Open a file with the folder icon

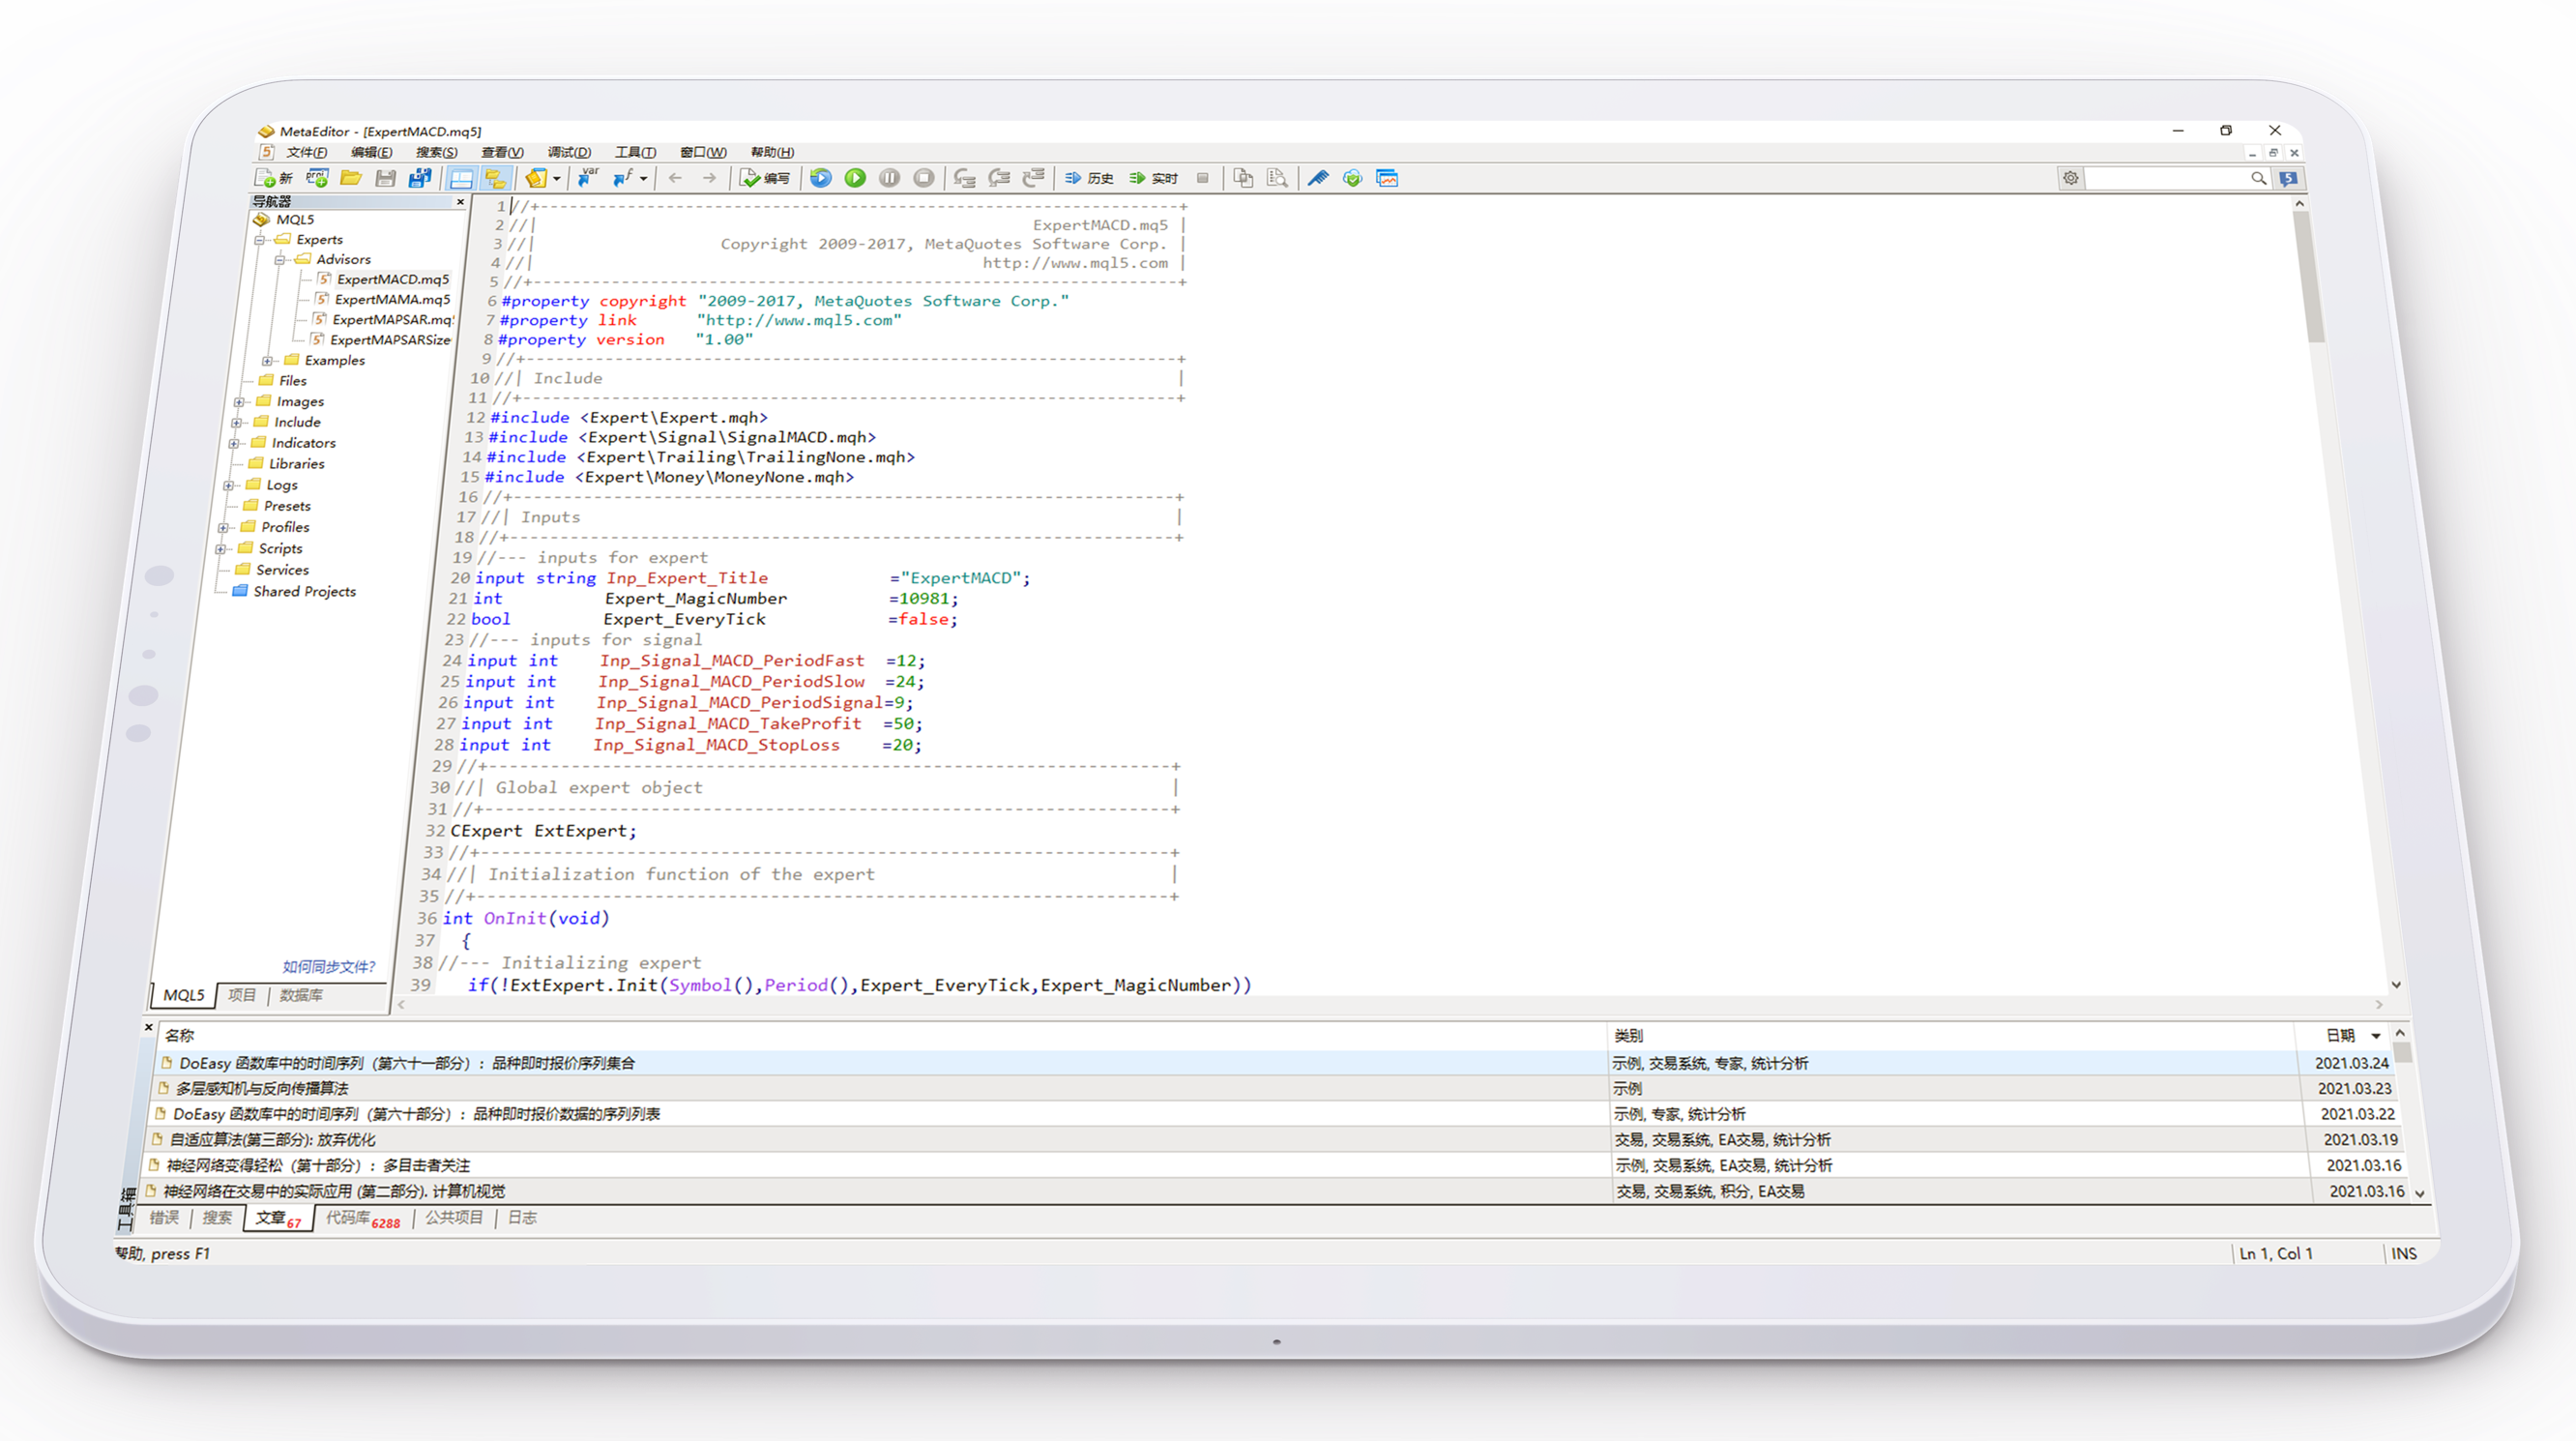point(351,178)
